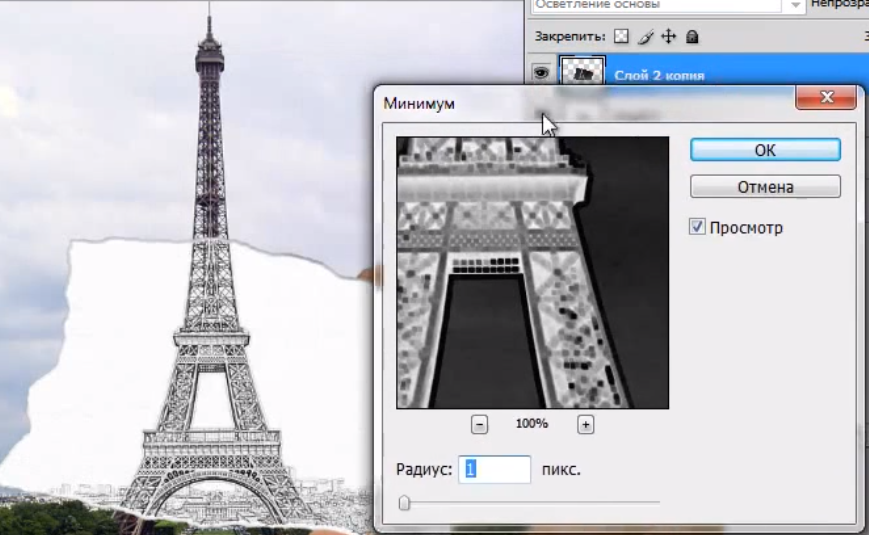Confirm the Минимум filter with OK
Viewport: 869px width, 535px height.
[x=765, y=150]
